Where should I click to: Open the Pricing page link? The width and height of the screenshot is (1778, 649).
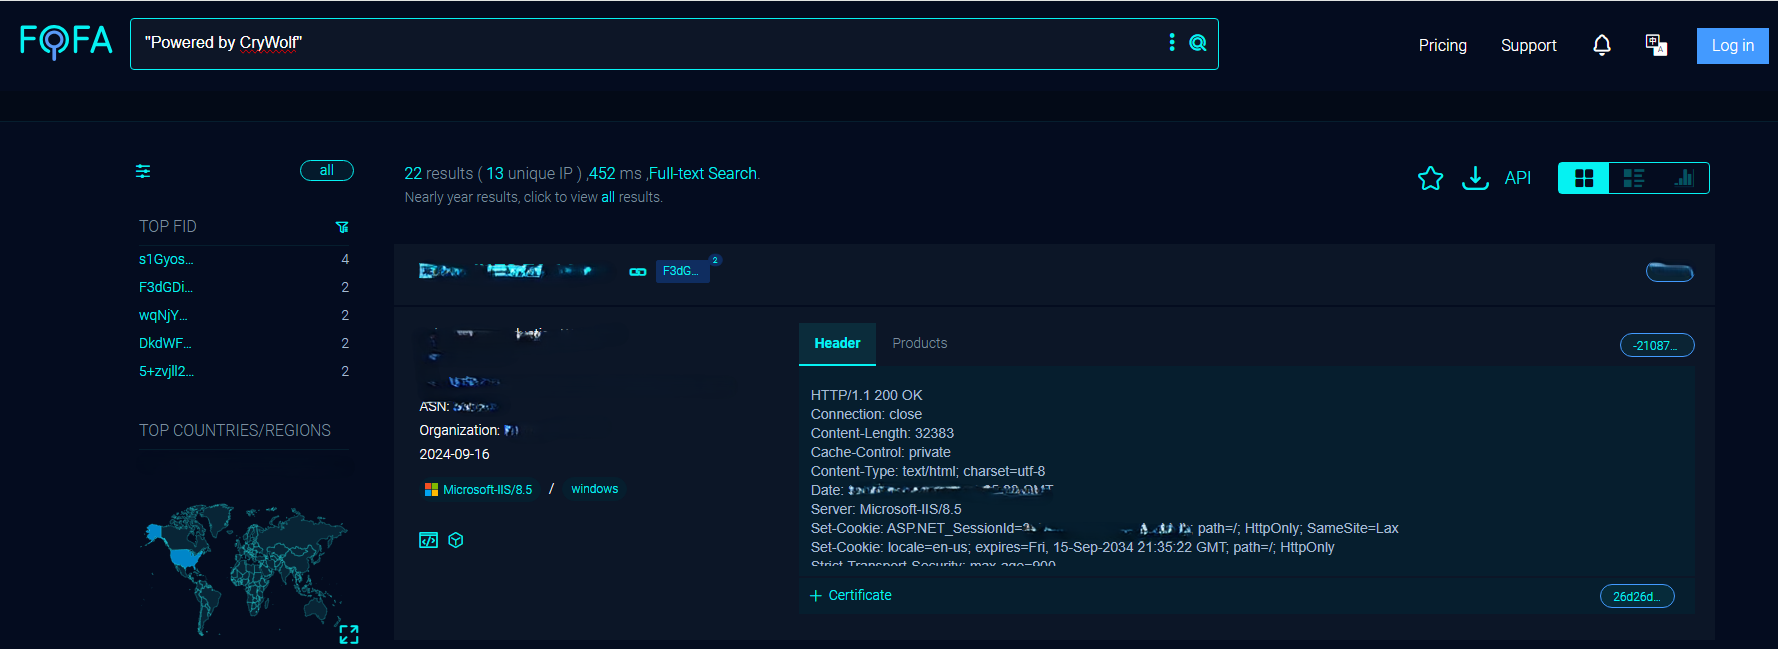click(1442, 46)
